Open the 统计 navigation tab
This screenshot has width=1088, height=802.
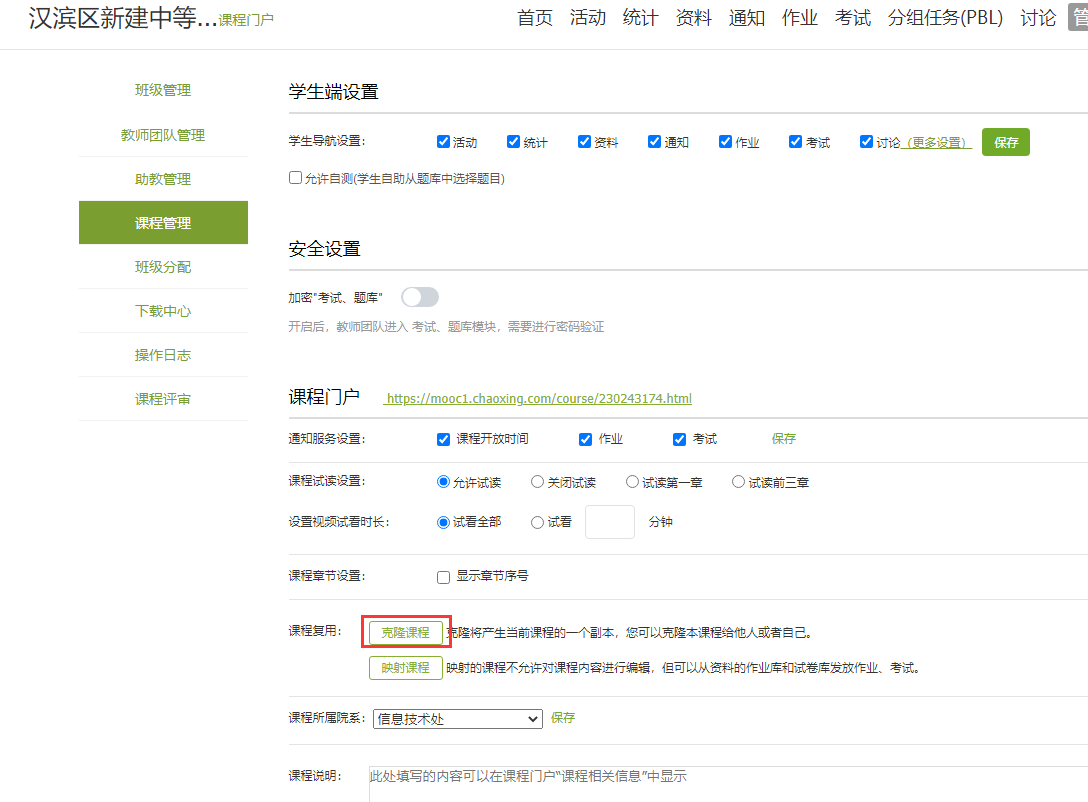click(640, 18)
